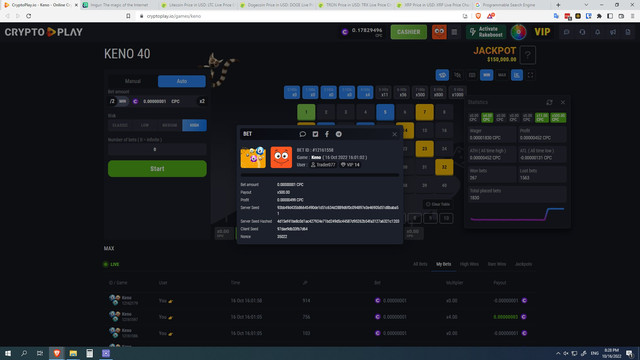Screen dimensions: 640x360
Task: Open the Brave browser taskbar icon
Action: click(57, 353)
